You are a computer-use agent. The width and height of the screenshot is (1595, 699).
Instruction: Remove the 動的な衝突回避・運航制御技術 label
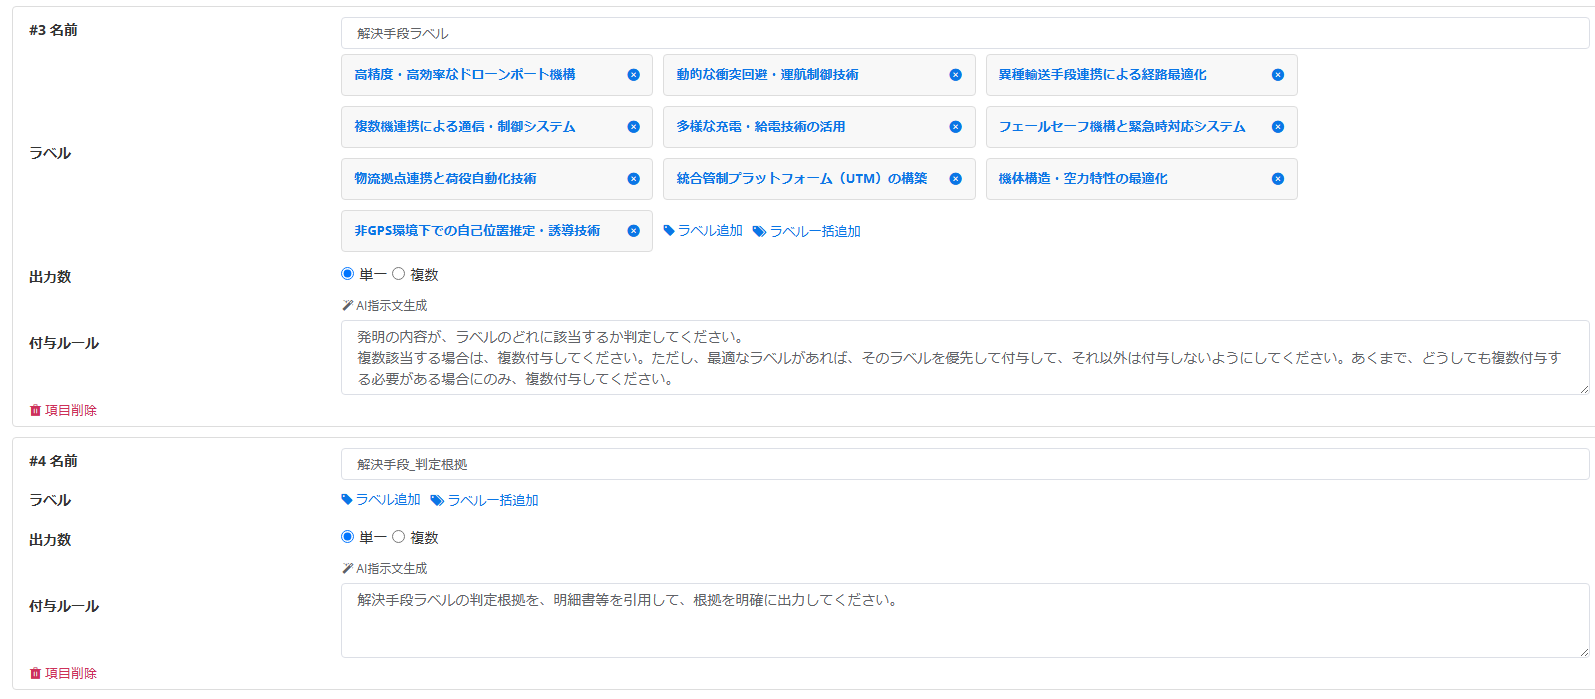955,75
